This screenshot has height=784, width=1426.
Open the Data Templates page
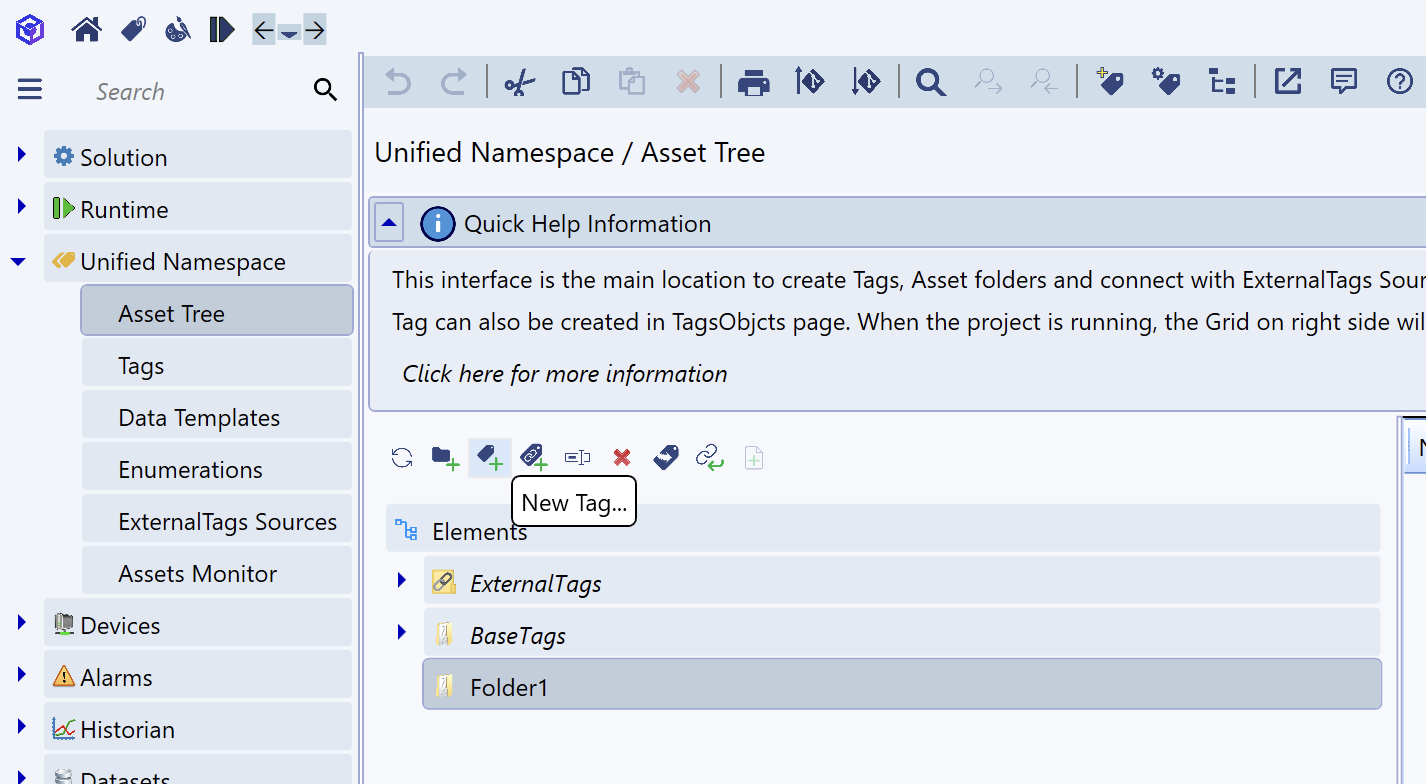199,418
